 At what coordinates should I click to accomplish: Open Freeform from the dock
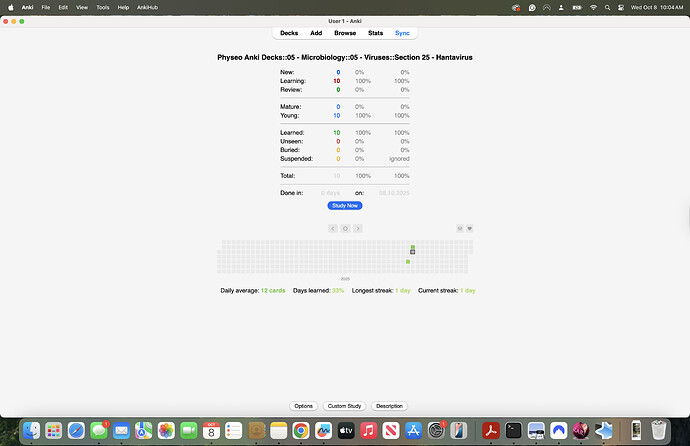pos(323,431)
